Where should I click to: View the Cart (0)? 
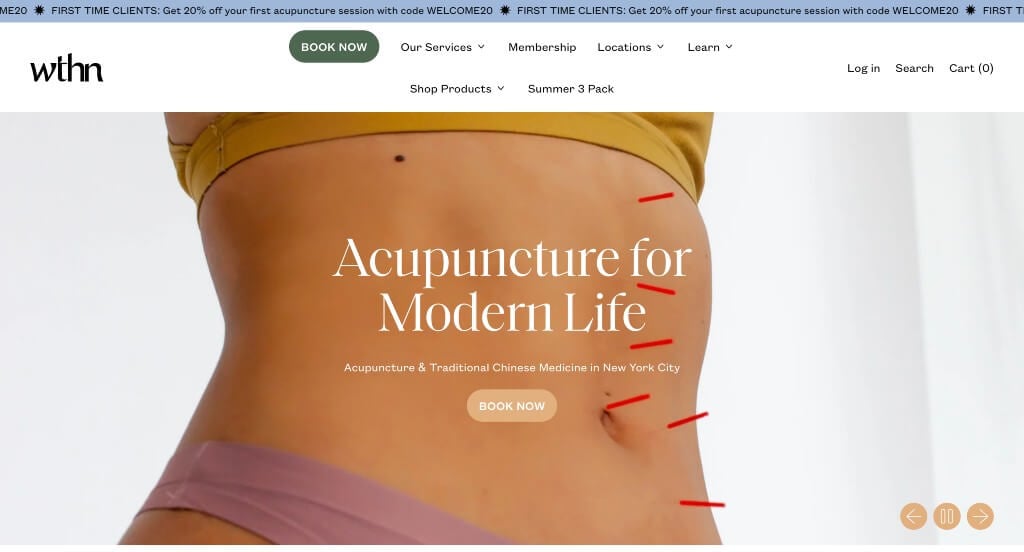point(971,68)
